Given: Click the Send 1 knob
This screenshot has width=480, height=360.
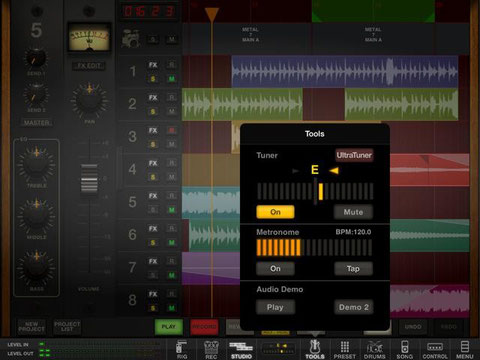Looking at the screenshot, I should [36, 59].
